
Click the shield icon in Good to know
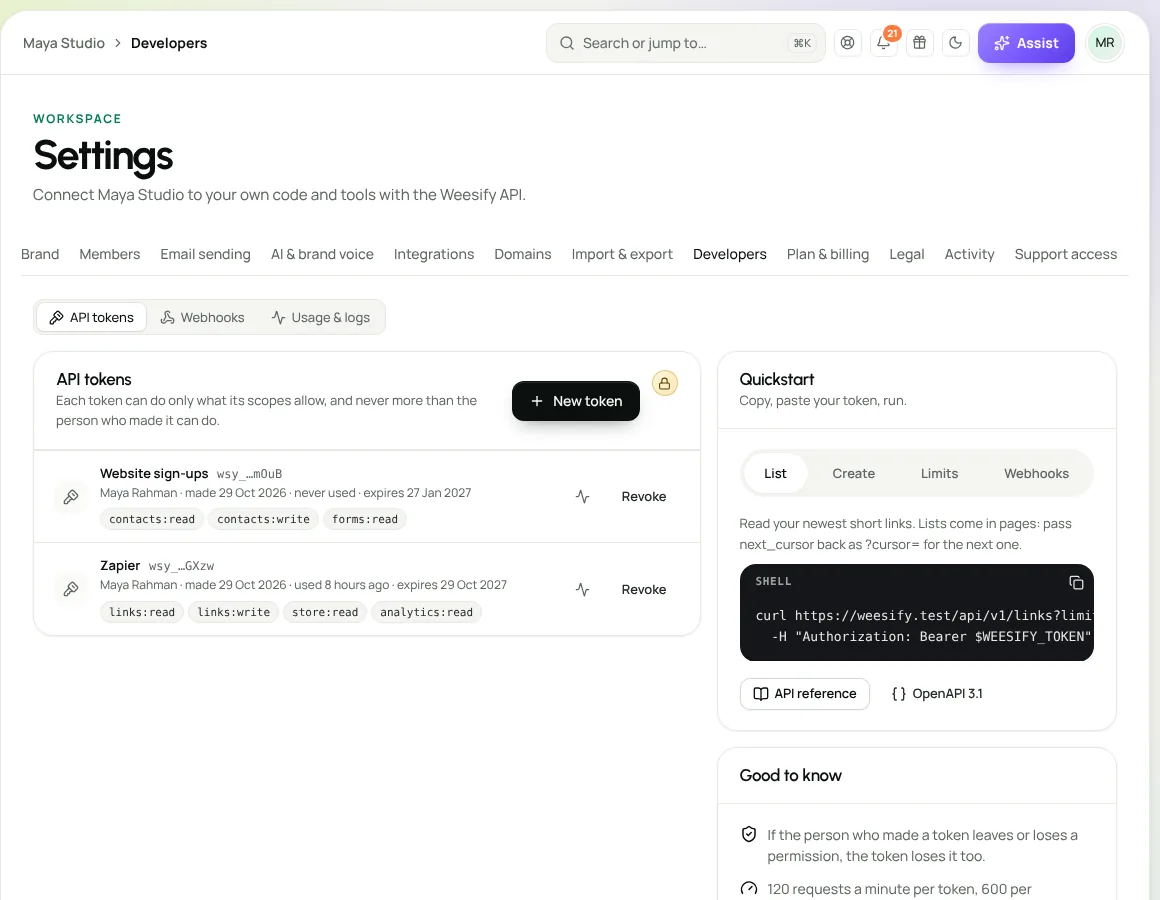pos(749,835)
